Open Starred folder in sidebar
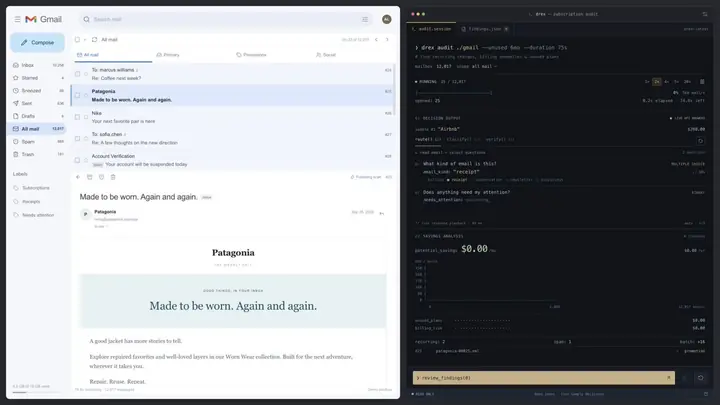Image resolution: width=720 pixels, height=405 pixels. (38, 78)
